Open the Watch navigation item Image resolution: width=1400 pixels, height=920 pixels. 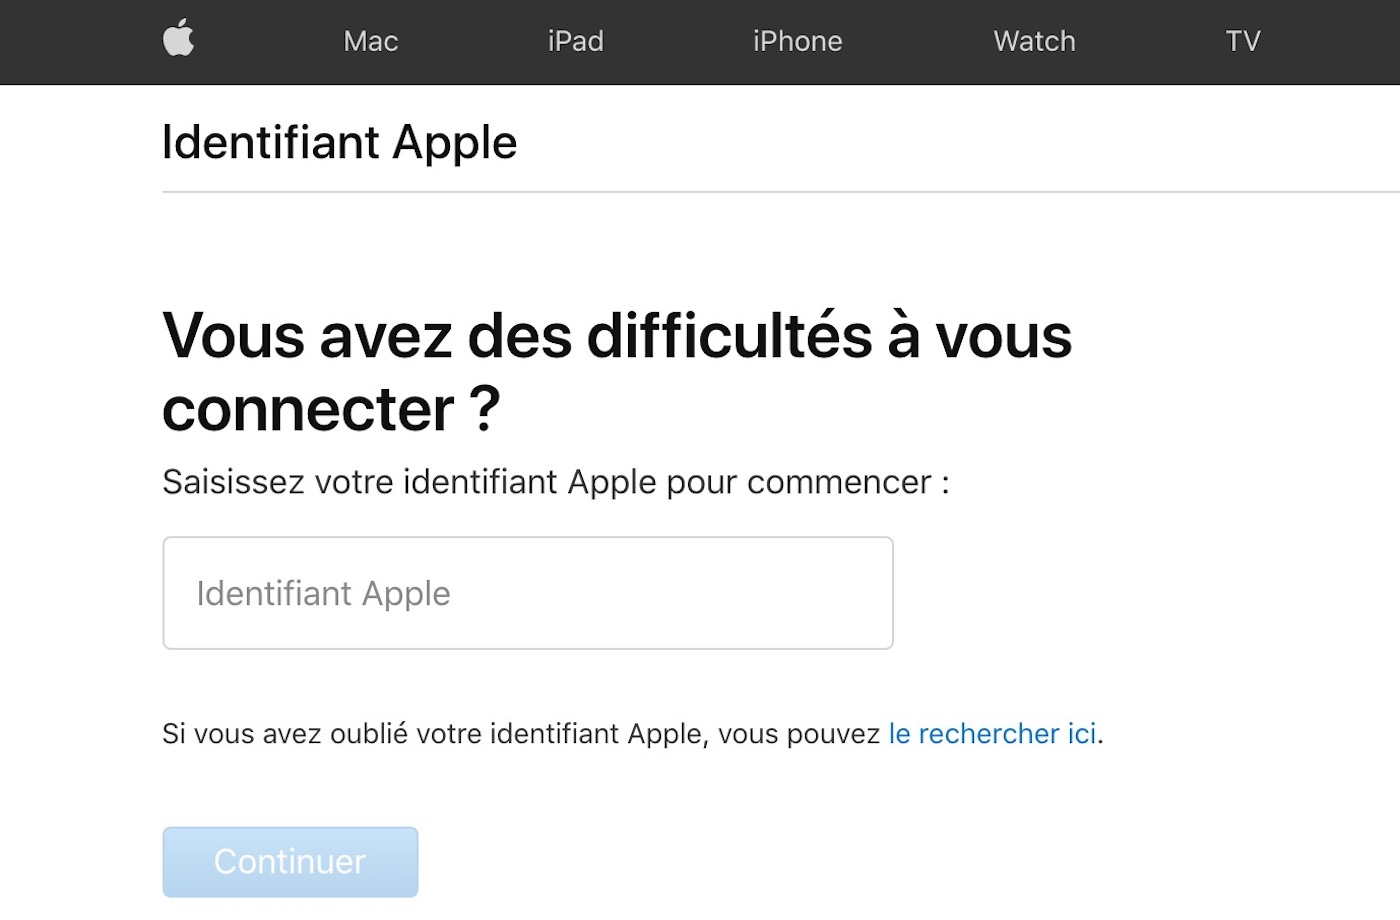[x=1034, y=41]
